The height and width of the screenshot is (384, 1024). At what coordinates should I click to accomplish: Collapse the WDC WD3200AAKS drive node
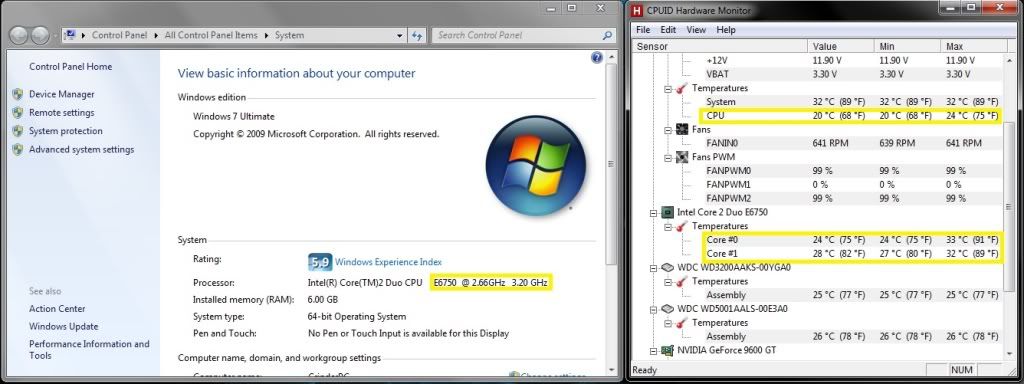[x=654, y=268]
